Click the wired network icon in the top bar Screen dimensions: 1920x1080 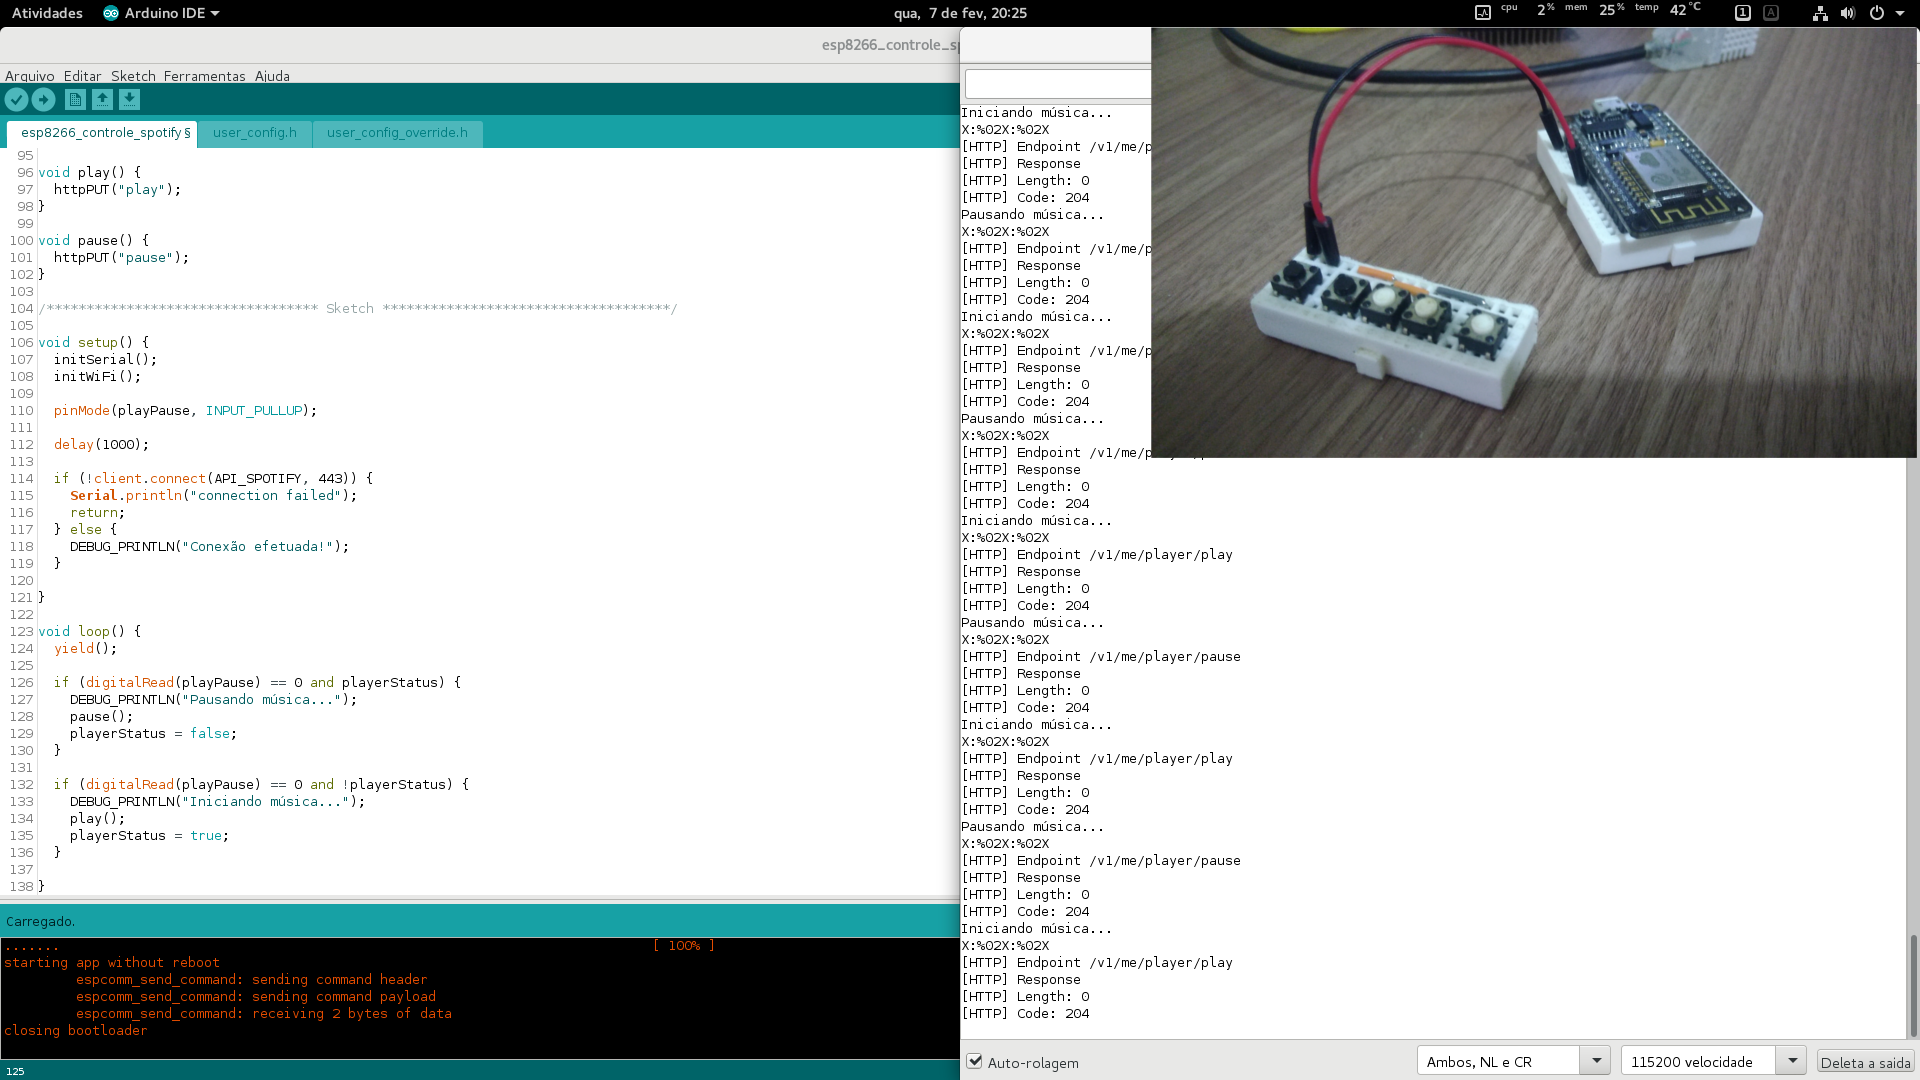tap(1820, 13)
